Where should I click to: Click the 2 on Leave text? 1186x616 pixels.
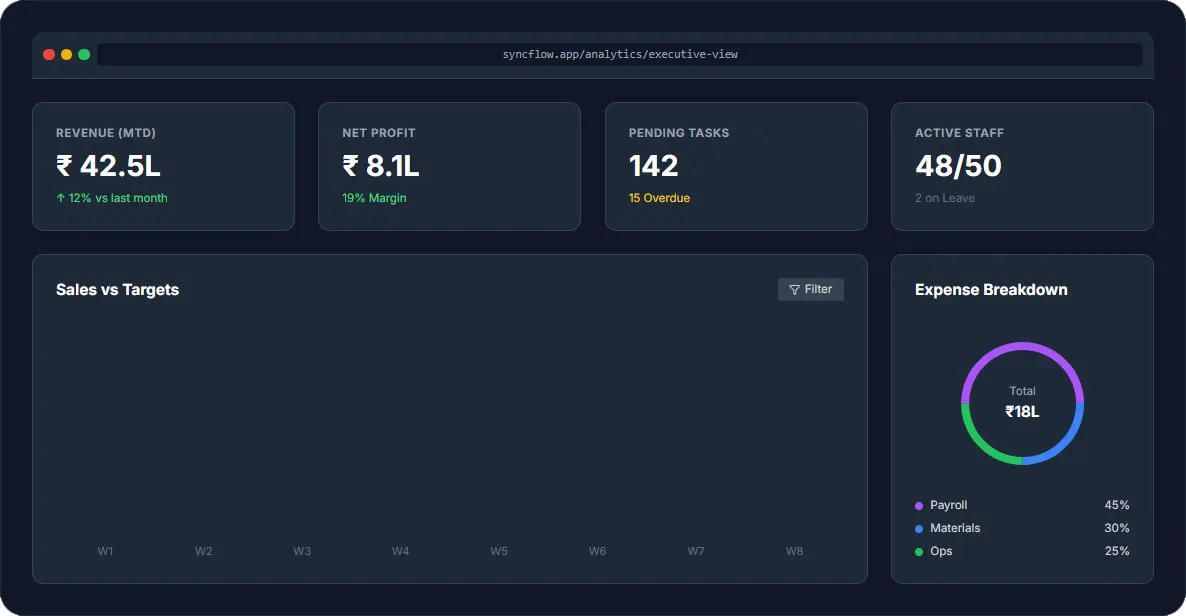[x=945, y=198]
